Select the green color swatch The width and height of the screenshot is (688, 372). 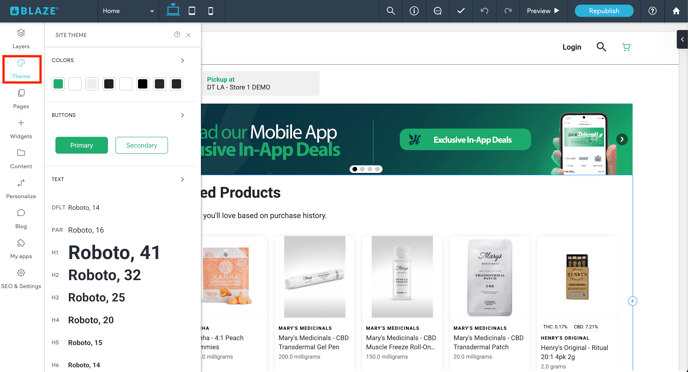tap(58, 84)
